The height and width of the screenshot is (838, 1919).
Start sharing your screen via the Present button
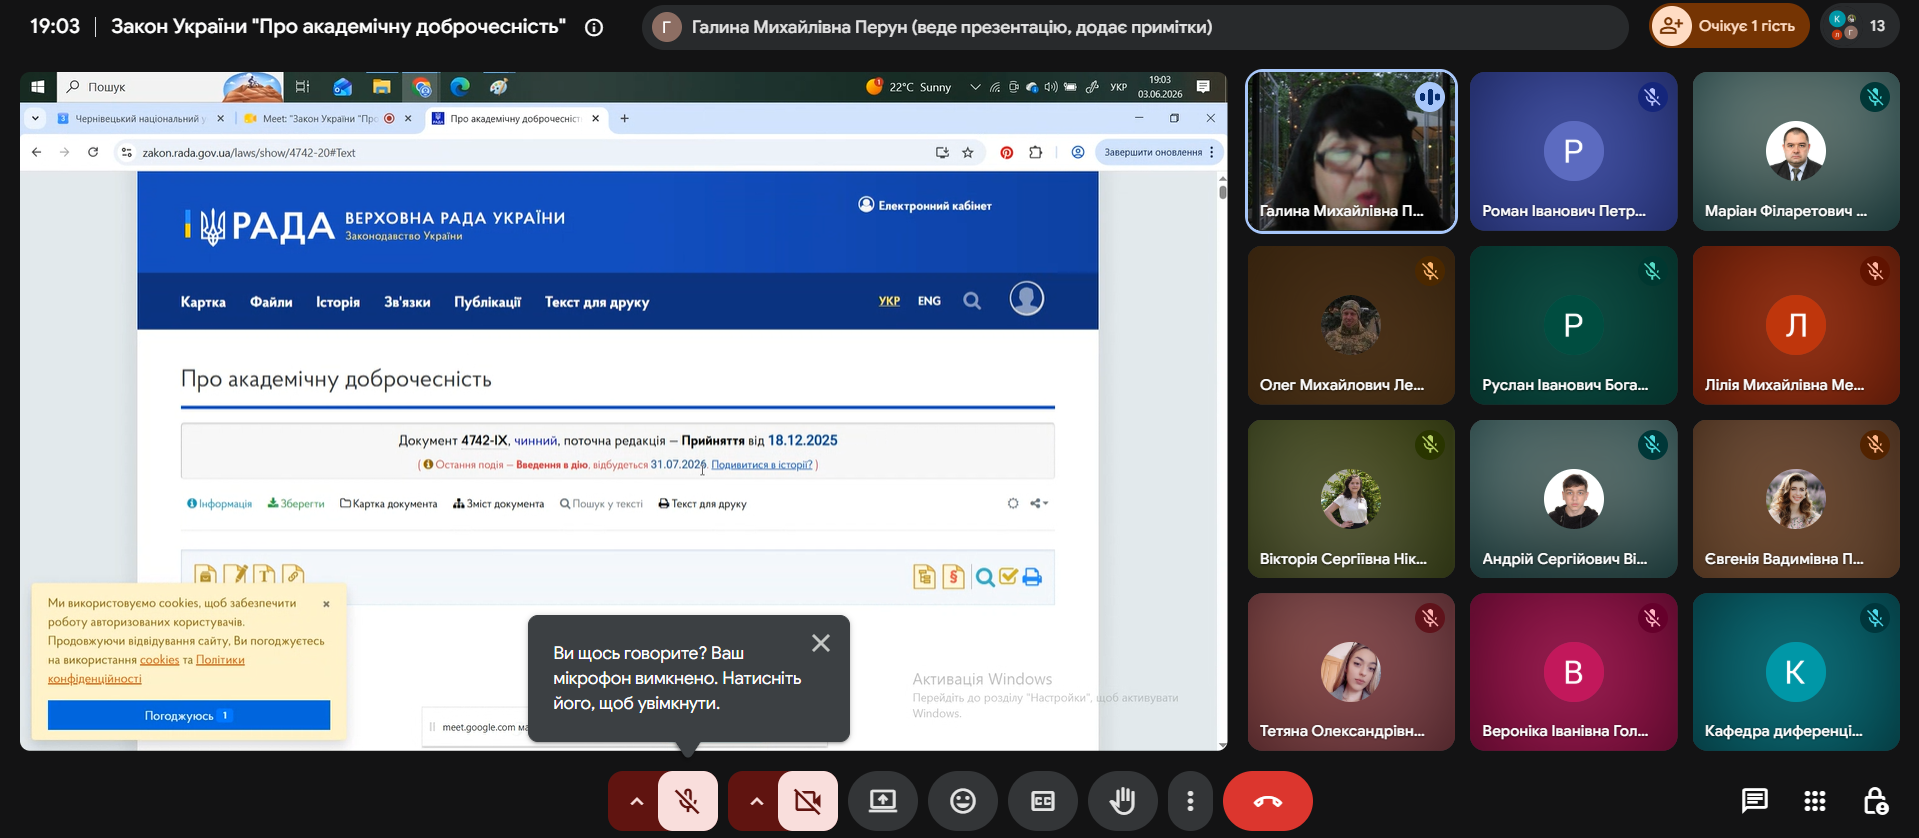pos(883,801)
